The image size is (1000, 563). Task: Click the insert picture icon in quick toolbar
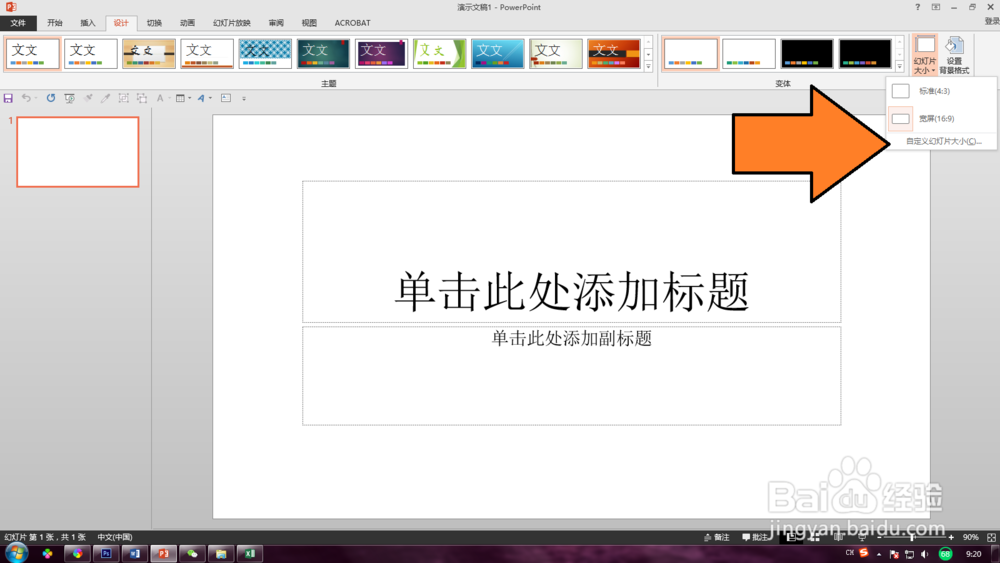pos(226,98)
